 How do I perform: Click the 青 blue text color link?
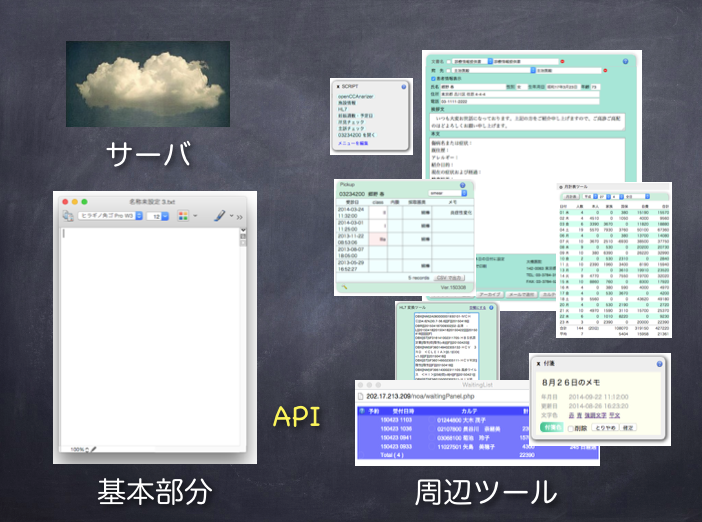579,415
